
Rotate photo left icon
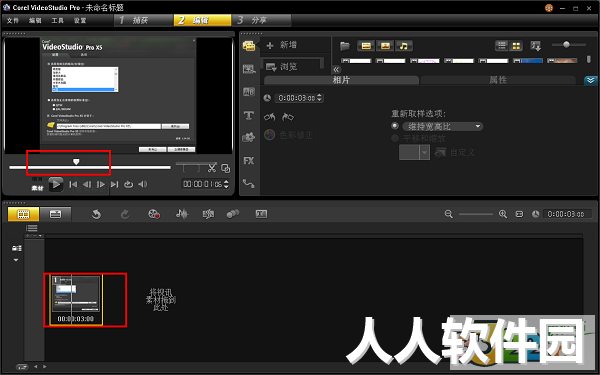(269, 117)
